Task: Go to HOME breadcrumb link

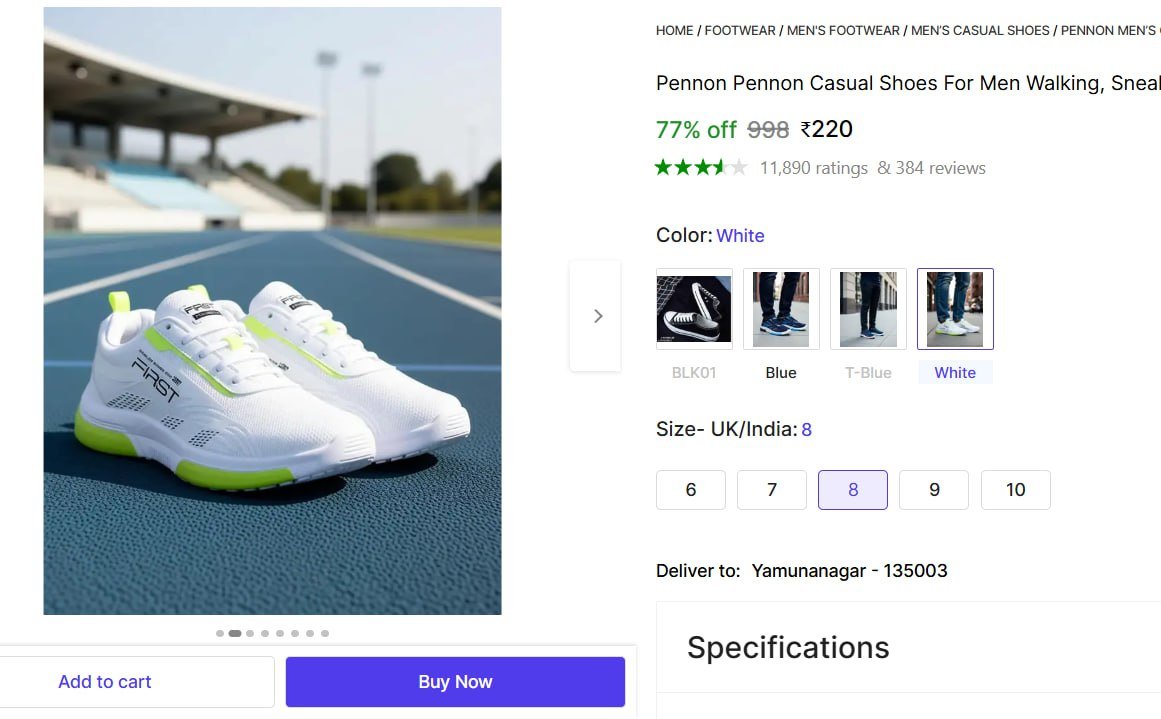Action: [674, 31]
